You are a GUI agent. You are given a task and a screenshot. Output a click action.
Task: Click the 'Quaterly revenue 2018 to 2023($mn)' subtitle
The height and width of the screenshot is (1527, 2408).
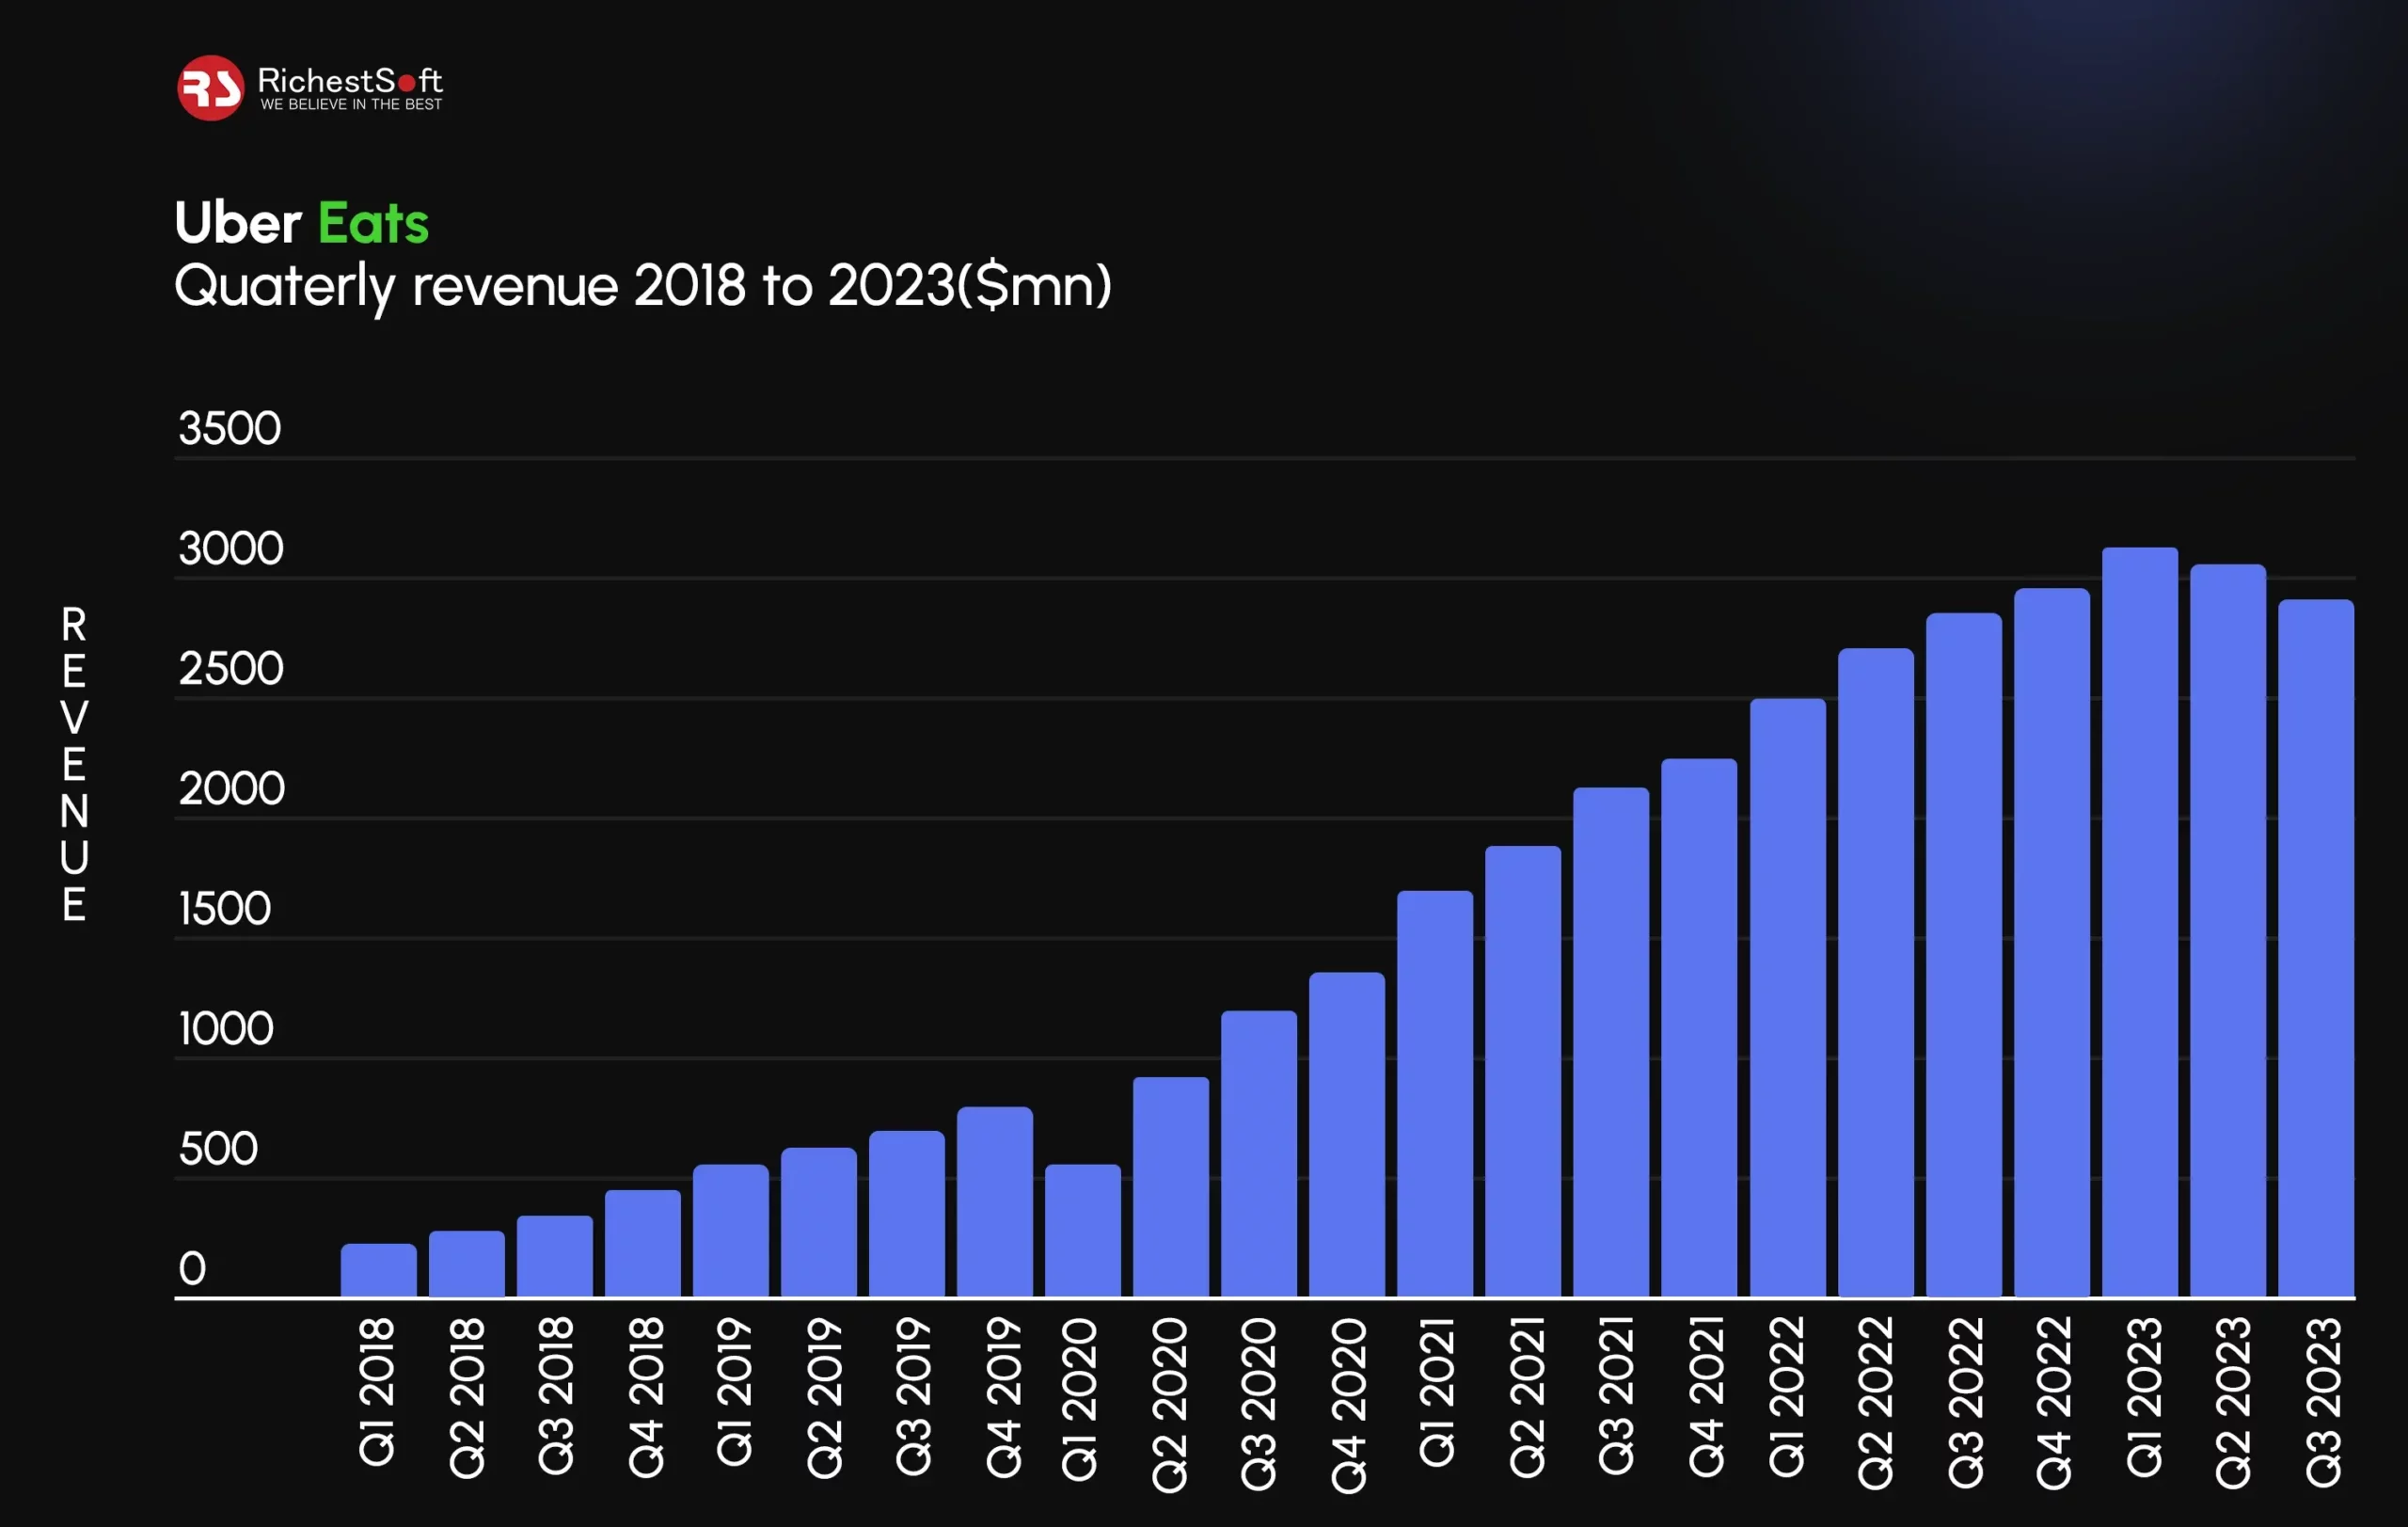pos(643,288)
